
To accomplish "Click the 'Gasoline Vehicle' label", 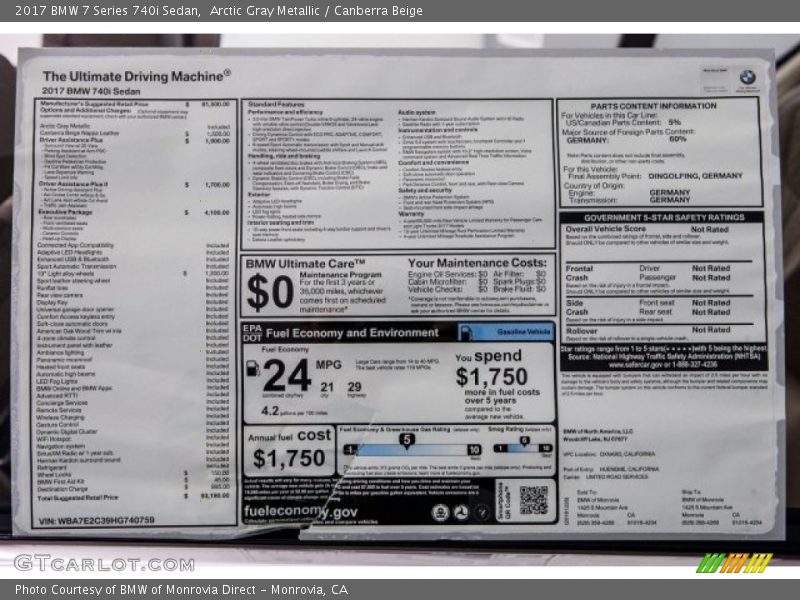I will click(x=523, y=332).
